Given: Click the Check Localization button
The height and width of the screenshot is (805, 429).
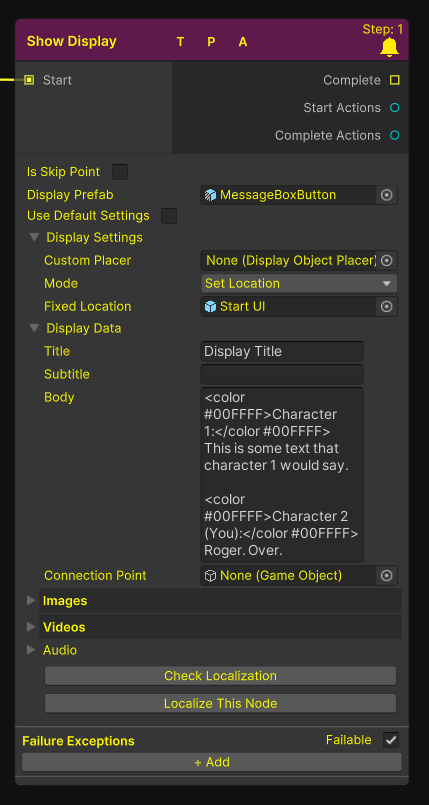Looking at the screenshot, I should pos(220,676).
